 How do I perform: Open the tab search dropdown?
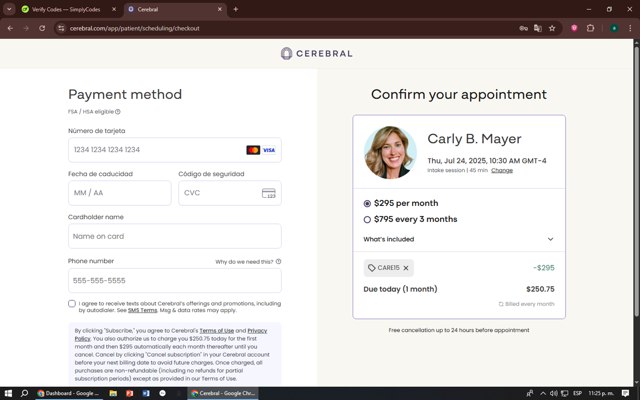pyautogui.click(x=9, y=9)
